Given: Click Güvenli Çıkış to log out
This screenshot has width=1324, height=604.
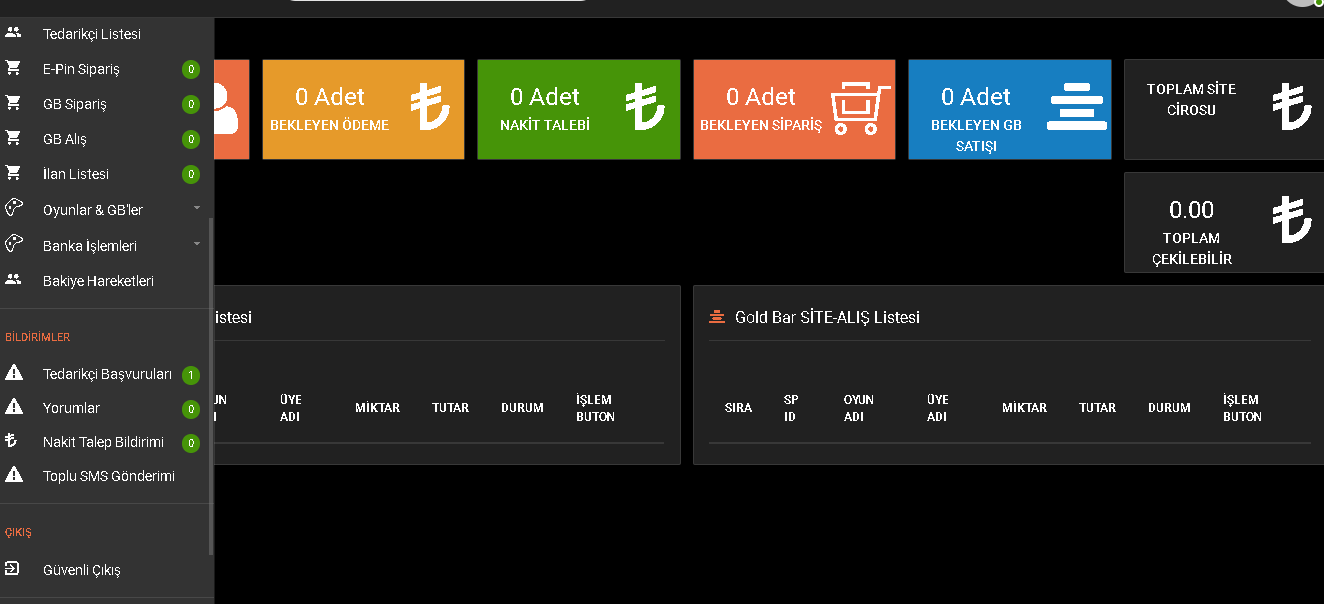Looking at the screenshot, I should pos(82,570).
